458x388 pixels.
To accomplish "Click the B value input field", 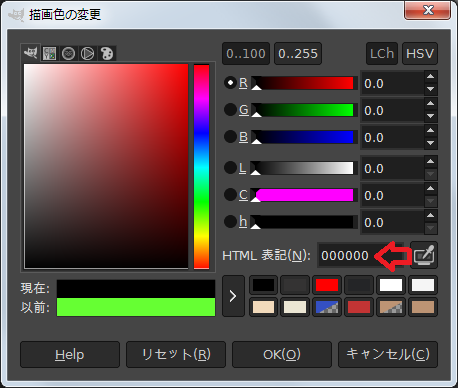I will (392, 137).
